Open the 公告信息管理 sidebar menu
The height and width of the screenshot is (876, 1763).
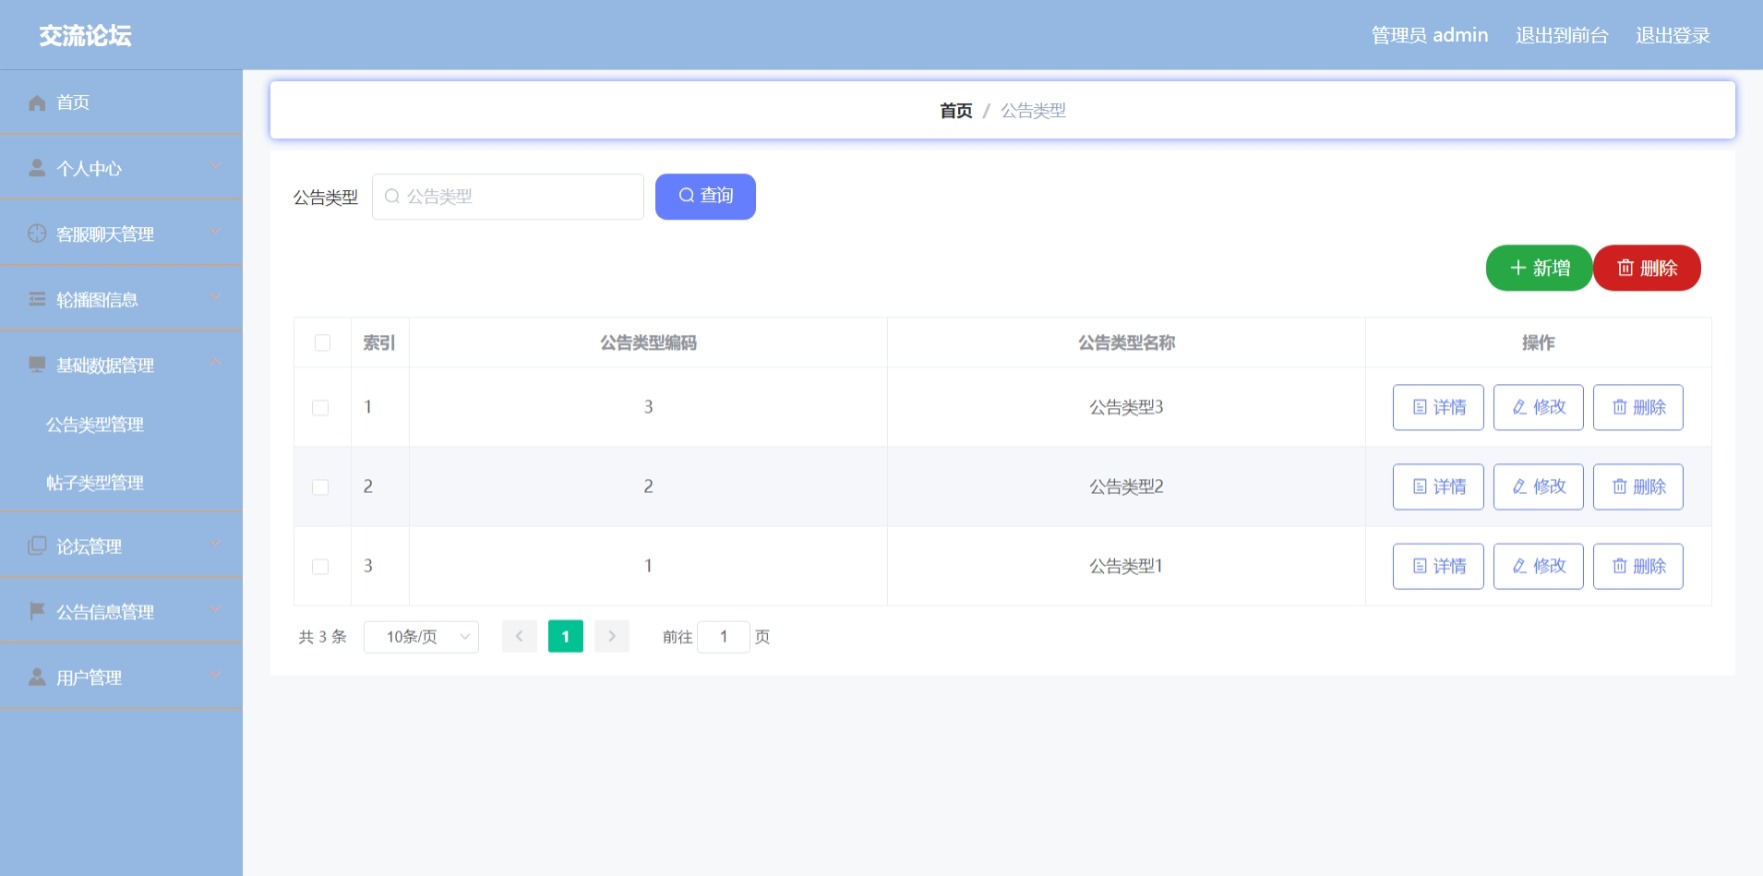[121, 611]
